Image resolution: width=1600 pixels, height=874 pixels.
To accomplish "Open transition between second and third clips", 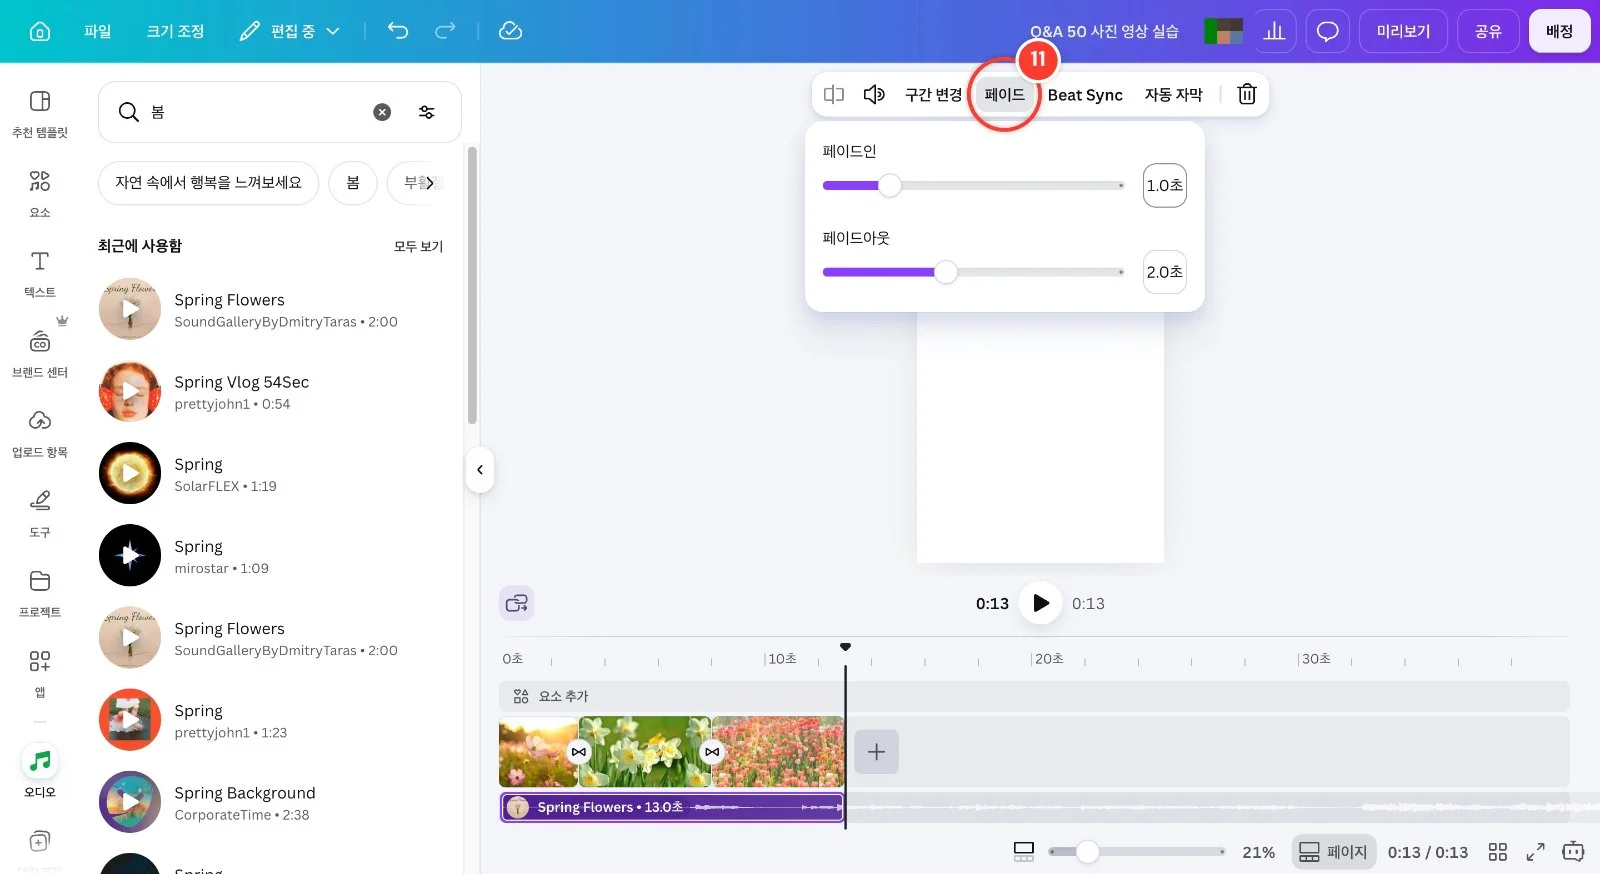I will point(712,752).
